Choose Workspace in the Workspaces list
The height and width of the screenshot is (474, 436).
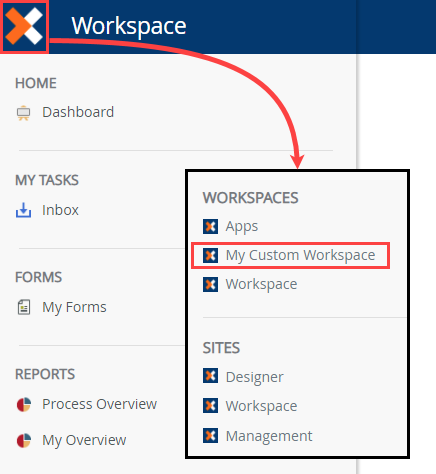point(261,285)
